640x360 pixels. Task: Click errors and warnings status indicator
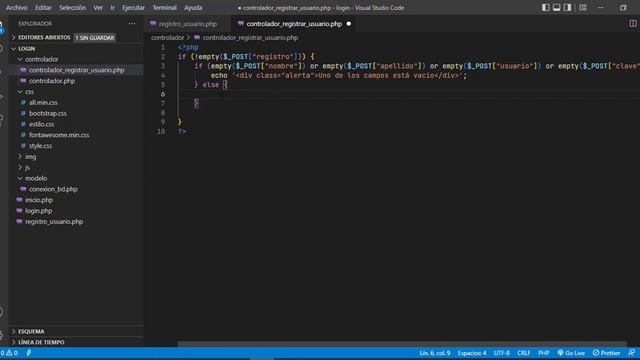pyautogui.click(x=9, y=353)
